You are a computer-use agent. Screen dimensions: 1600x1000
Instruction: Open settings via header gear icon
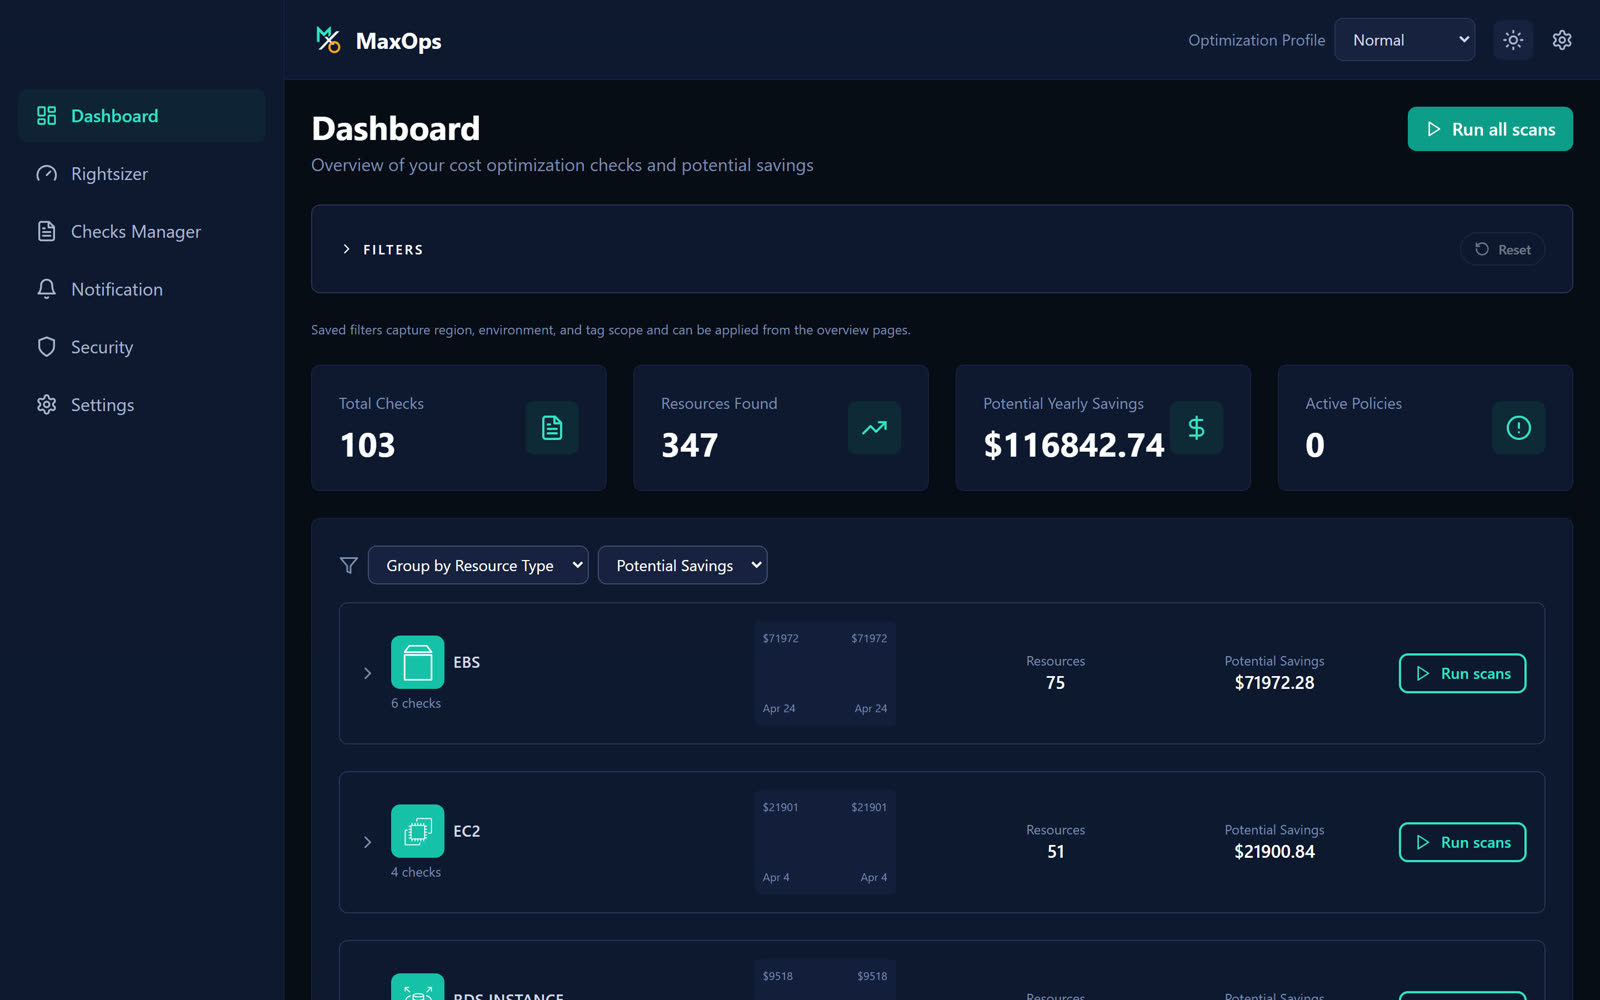click(x=1562, y=40)
